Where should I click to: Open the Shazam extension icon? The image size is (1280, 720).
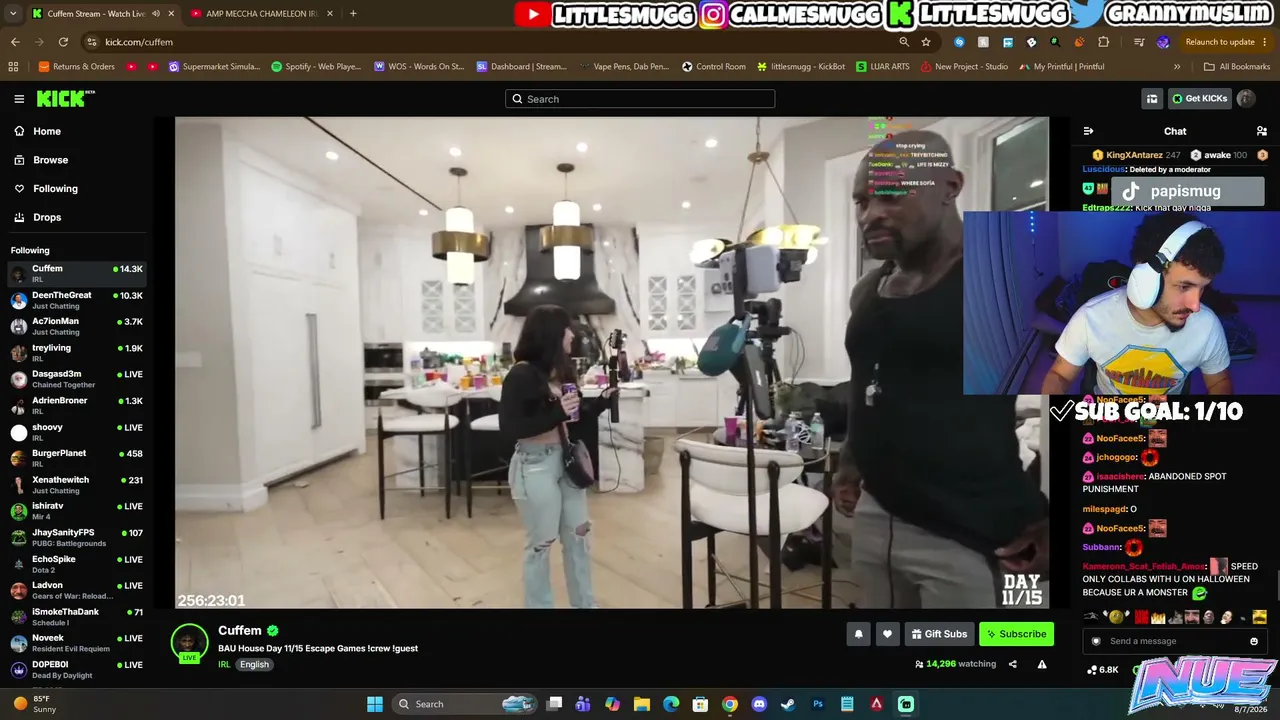coord(960,42)
